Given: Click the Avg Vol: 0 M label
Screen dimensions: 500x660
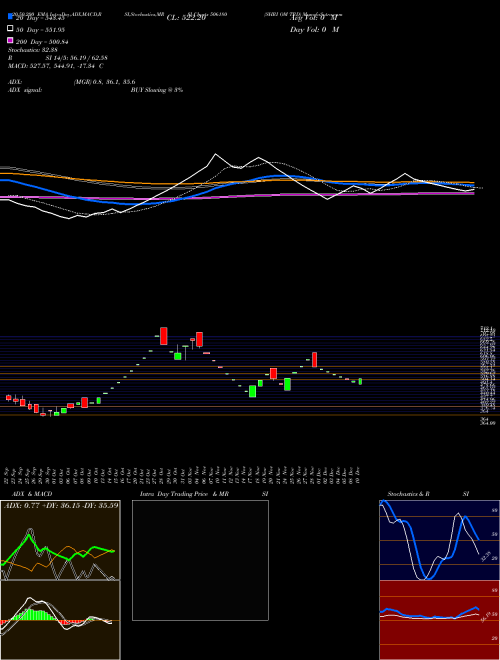Looking at the screenshot, I should click(x=314, y=18).
